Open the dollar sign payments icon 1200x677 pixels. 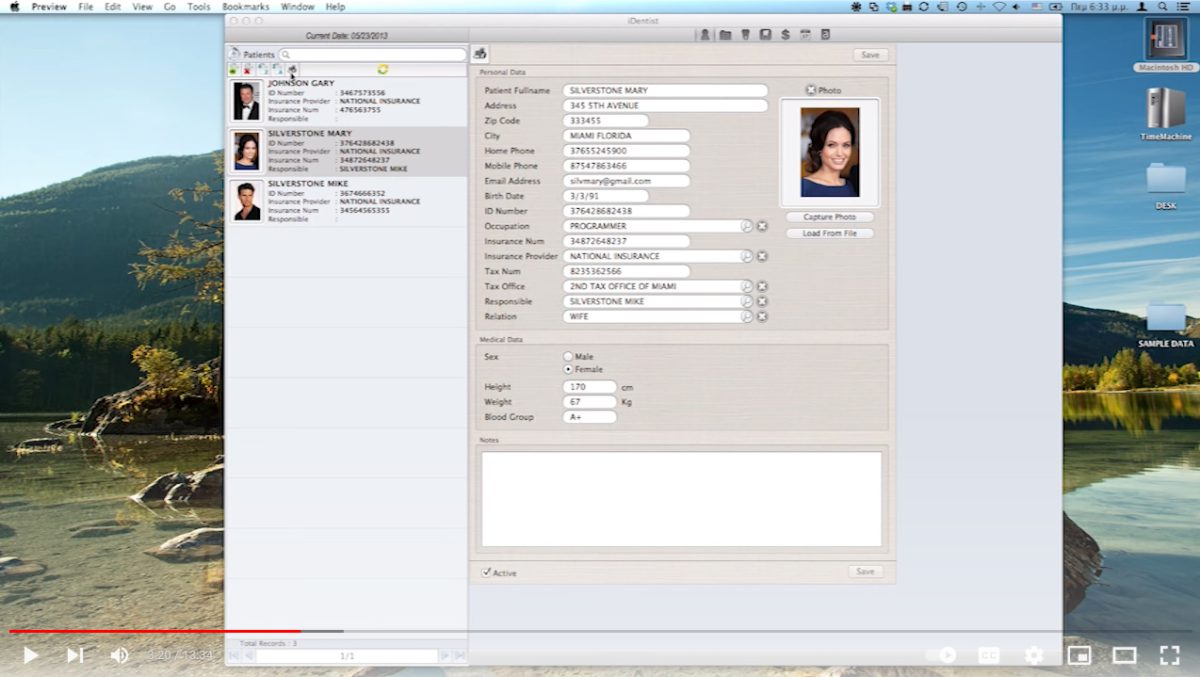tap(785, 35)
